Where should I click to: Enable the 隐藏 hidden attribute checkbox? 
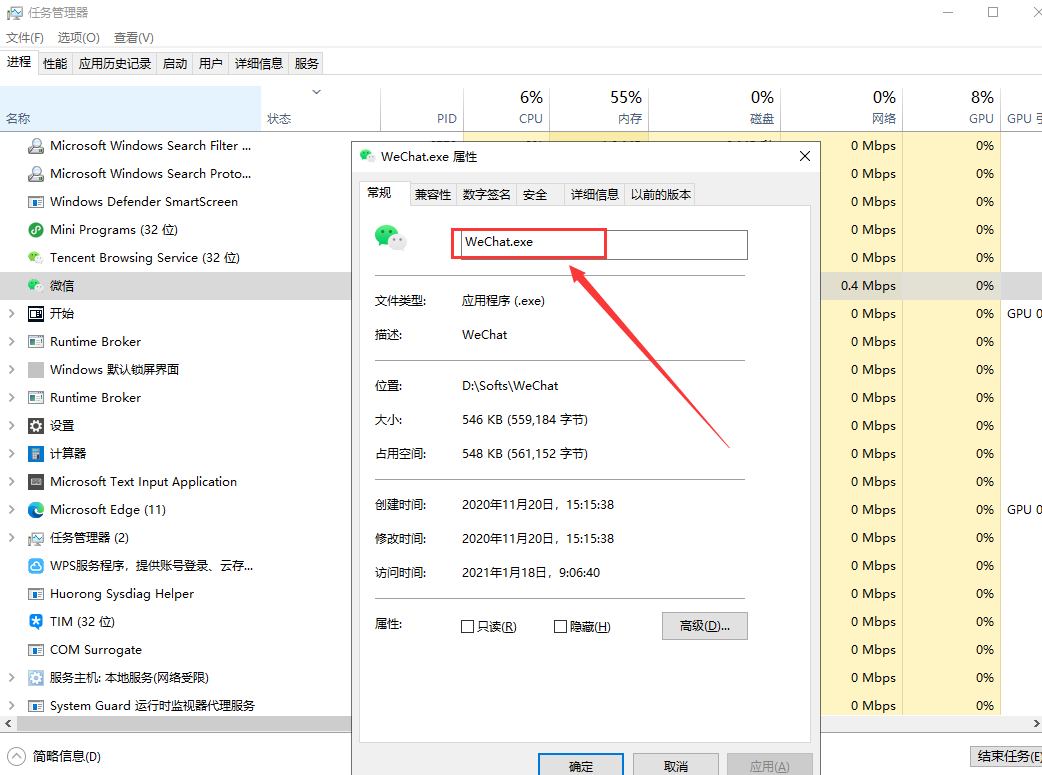point(561,626)
